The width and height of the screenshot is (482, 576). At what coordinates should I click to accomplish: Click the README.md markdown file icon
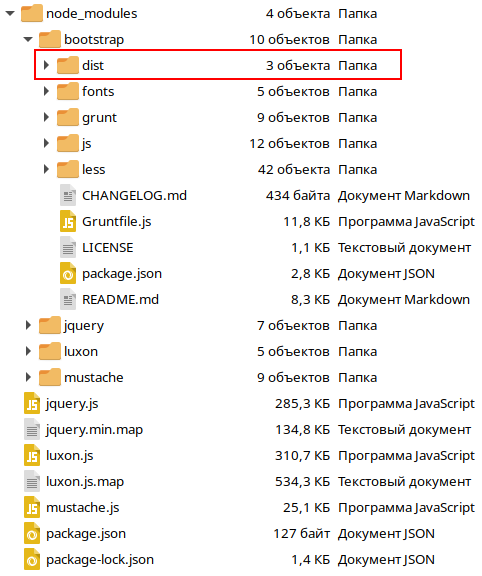coord(68,300)
